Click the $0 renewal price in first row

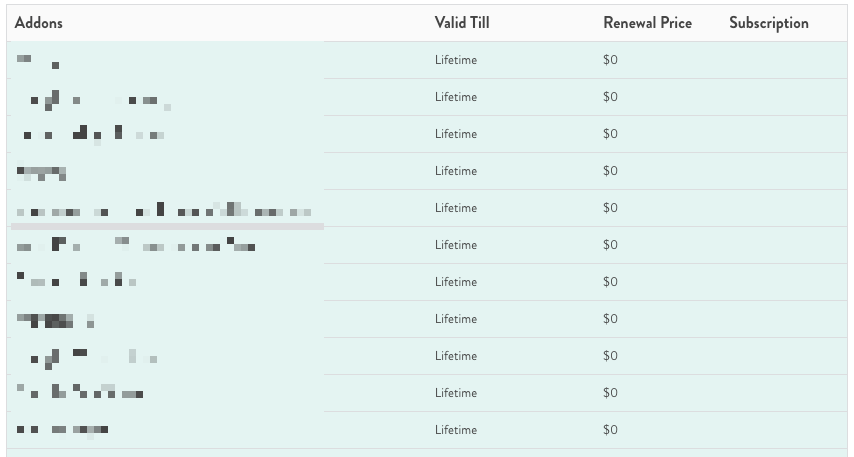click(610, 60)
